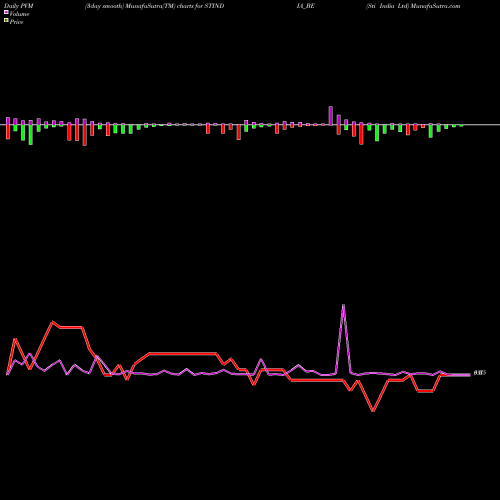Click the 'IA_BE' symbol text

click(x=305, y=6)
